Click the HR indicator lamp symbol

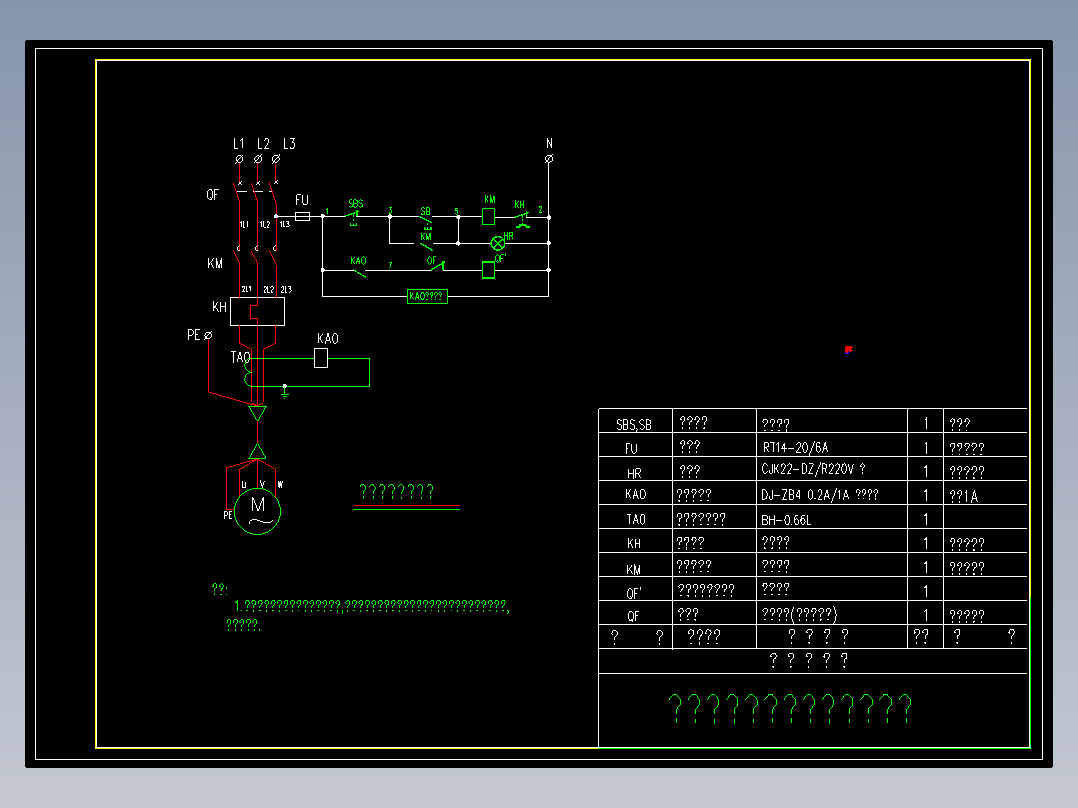point(498,243)
